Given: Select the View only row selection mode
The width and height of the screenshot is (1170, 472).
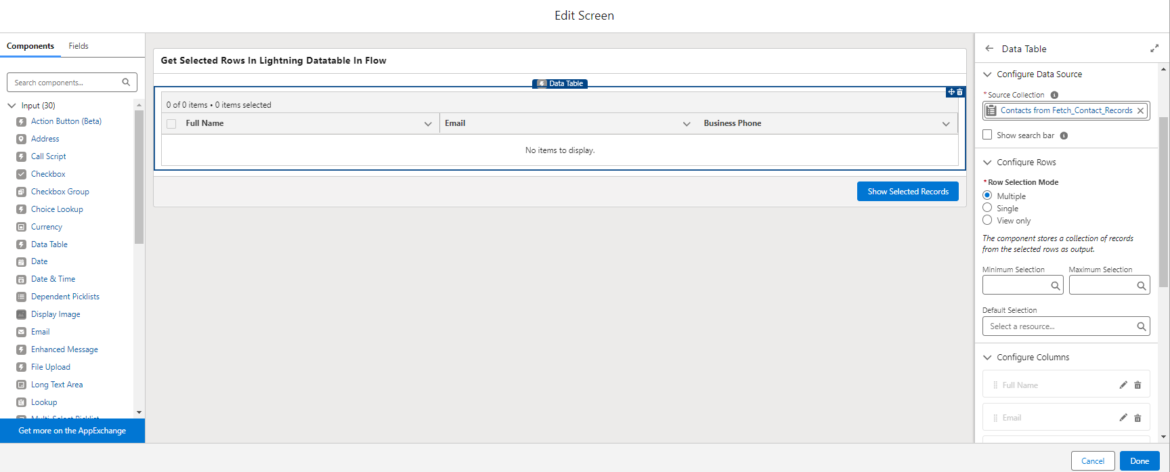Looking at the screenshot, I should tap(988, 220).
